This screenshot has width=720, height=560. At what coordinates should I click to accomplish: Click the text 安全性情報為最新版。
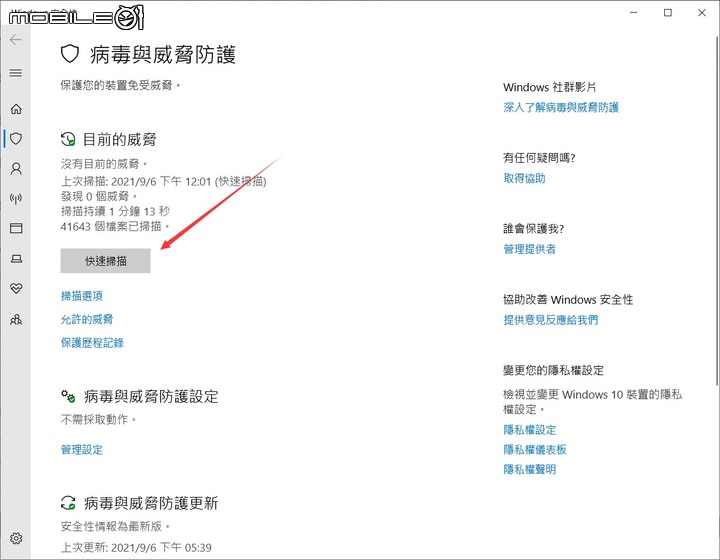coord(115,526)
